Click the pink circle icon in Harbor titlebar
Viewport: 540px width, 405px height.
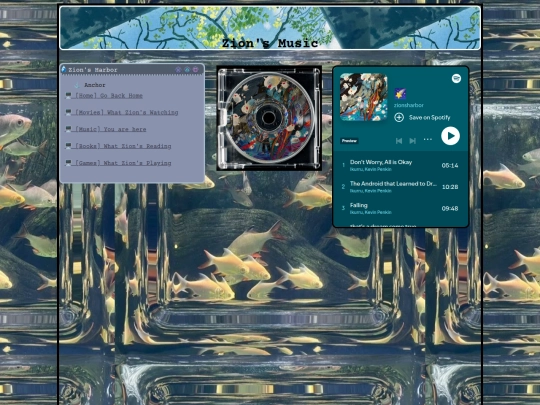coord(196,70)
